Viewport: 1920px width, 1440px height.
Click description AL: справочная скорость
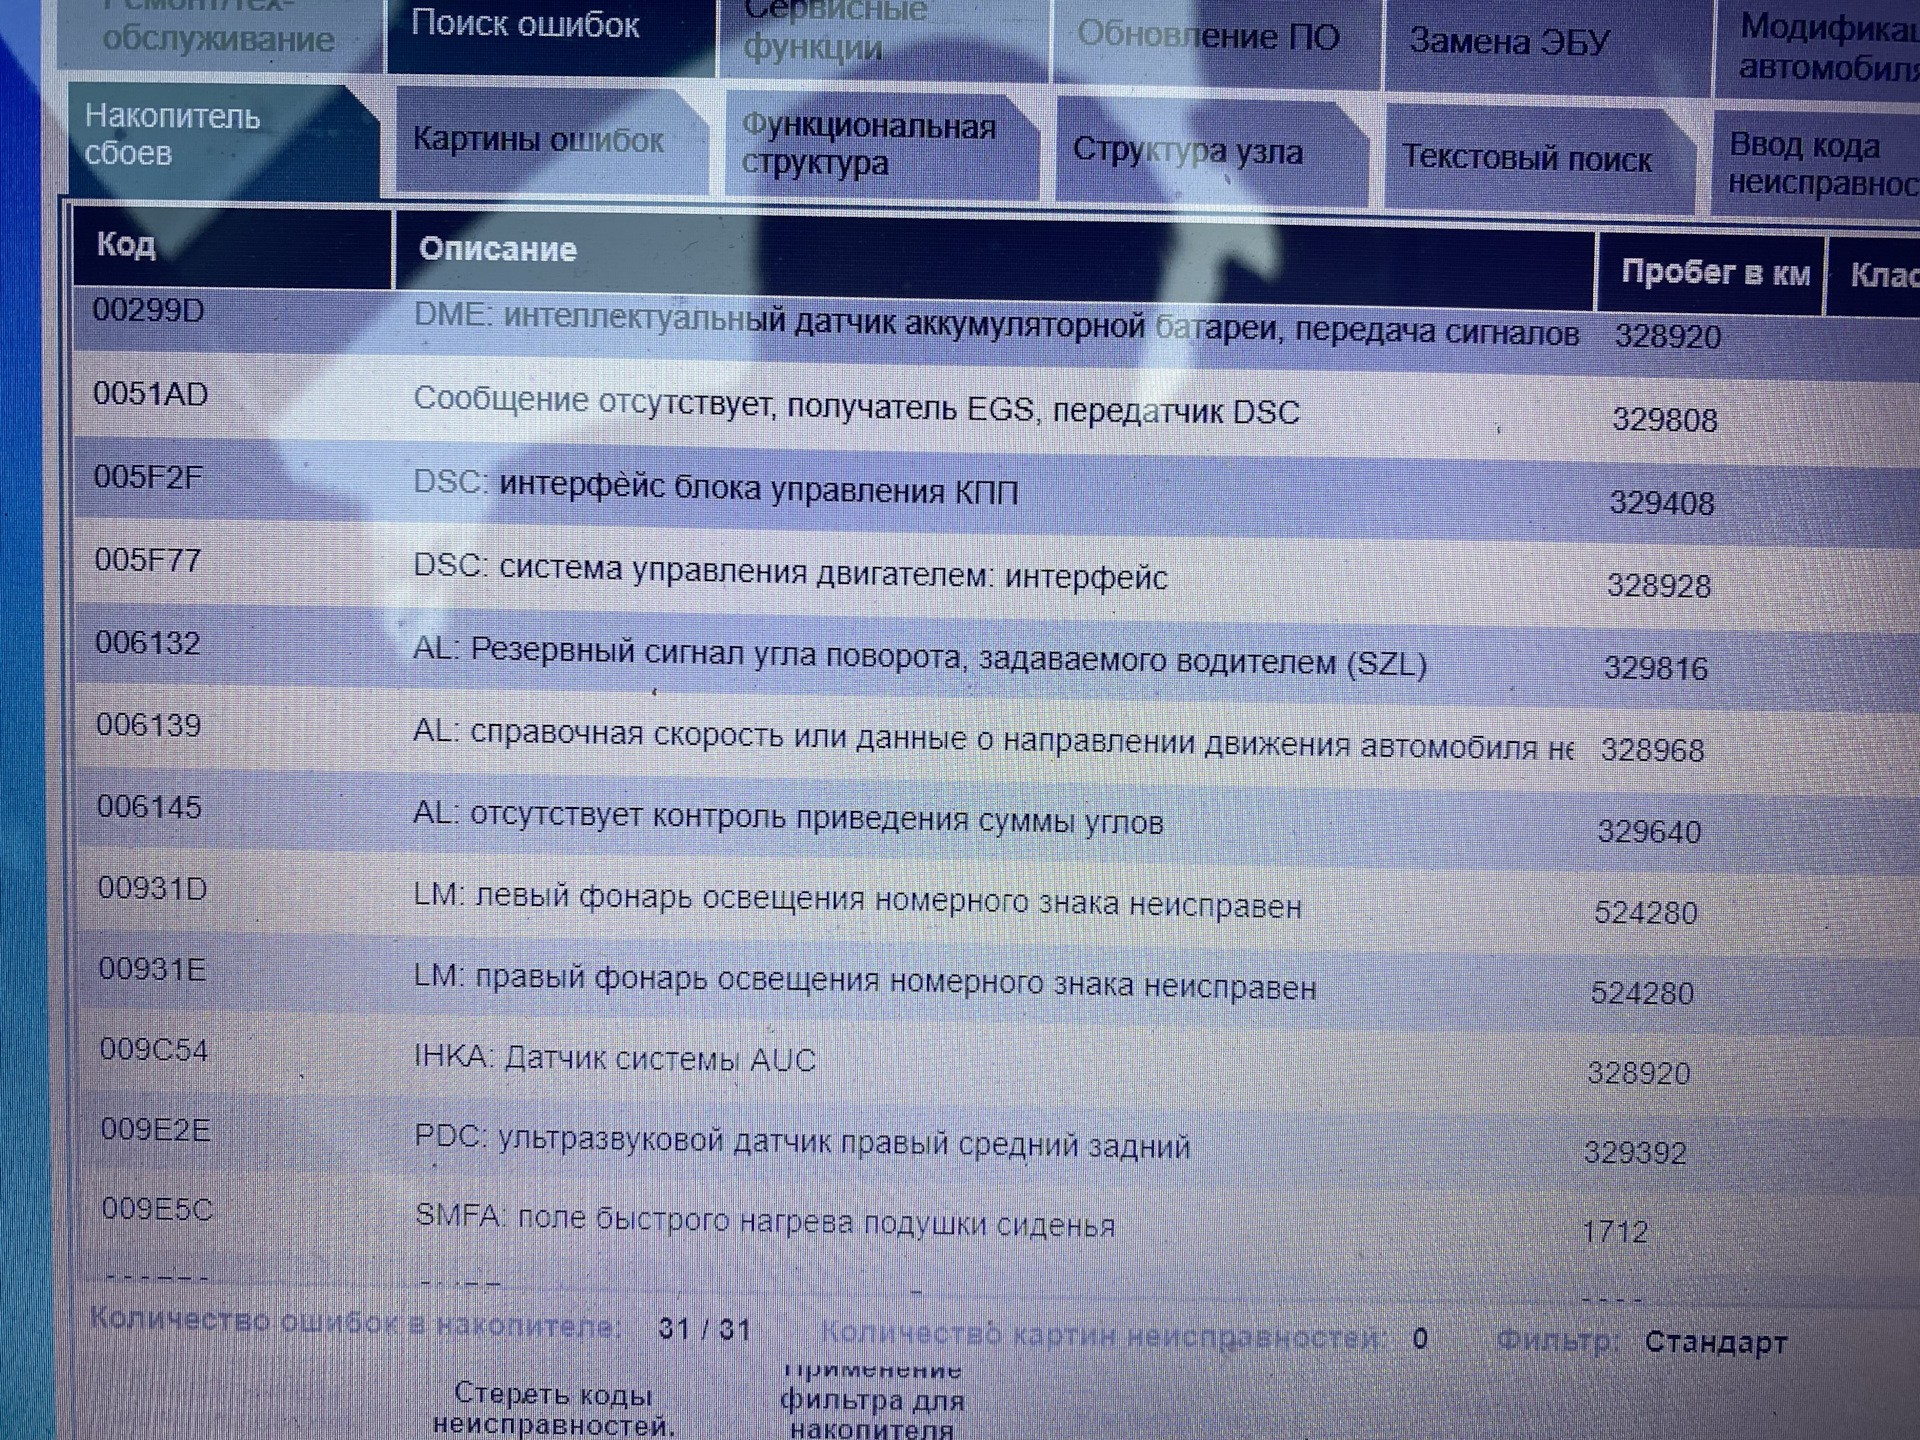pyautogui.click(x=993, y=740)
